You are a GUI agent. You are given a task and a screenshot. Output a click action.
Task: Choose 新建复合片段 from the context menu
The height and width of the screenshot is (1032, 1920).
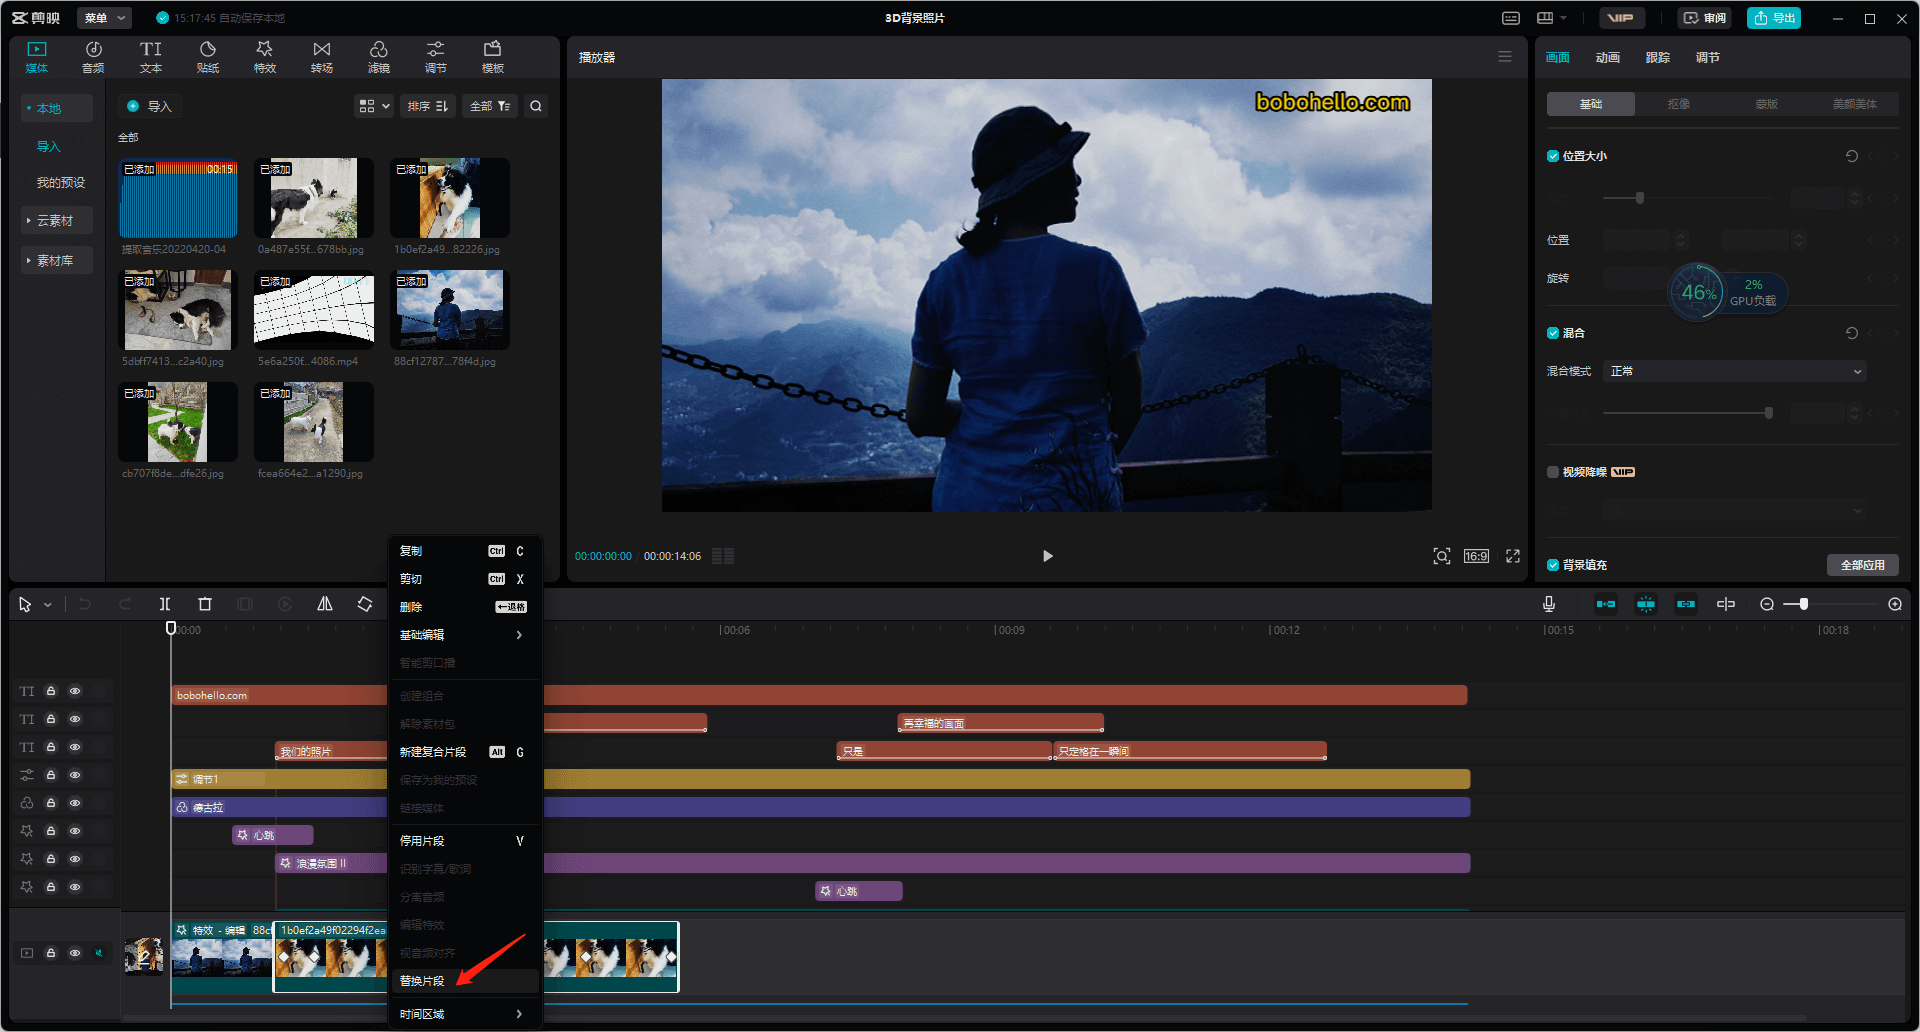pos(465,752)
